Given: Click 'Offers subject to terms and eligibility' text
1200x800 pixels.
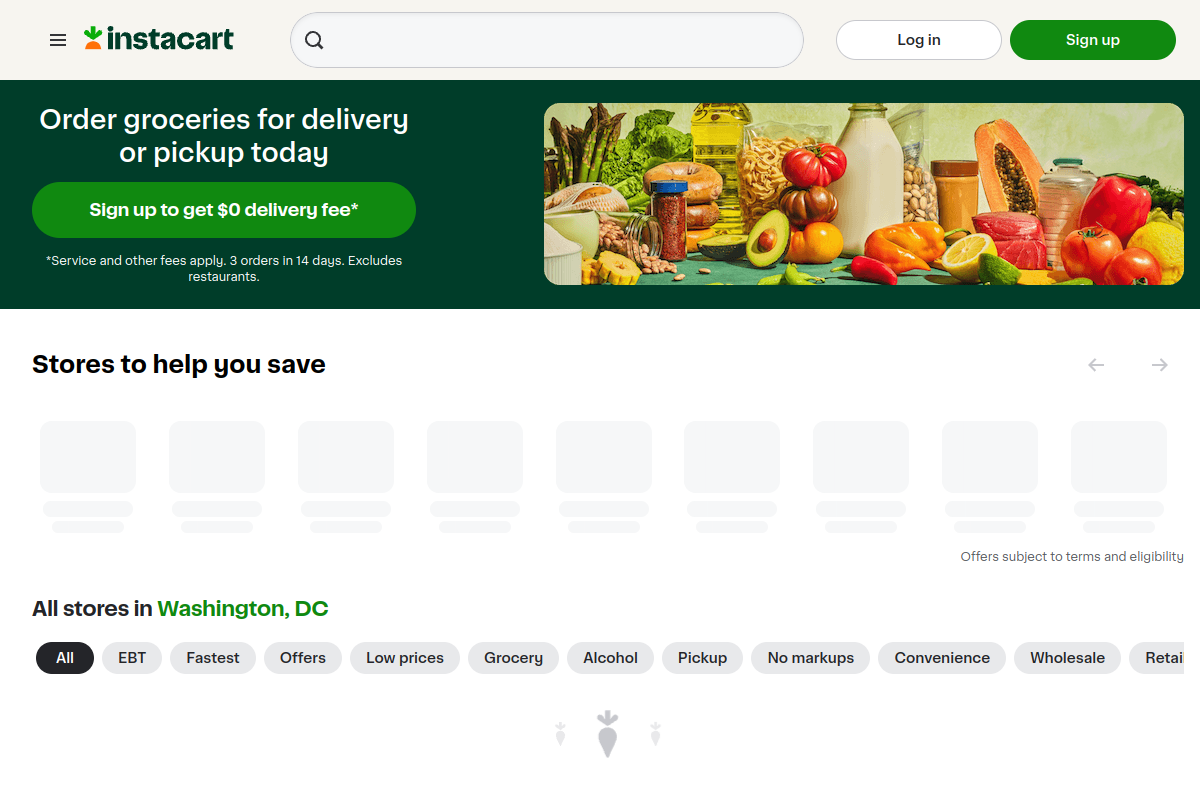Looking at the screenshot, I should [1072, 556].
